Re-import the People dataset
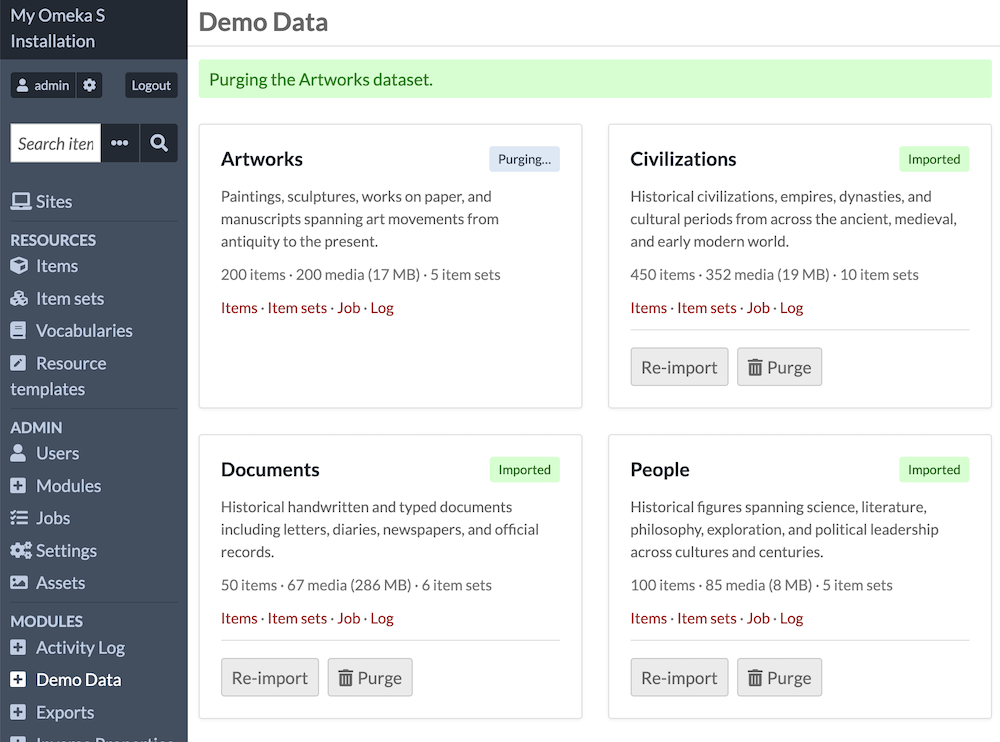The image size is (1000, 742). (679, 678)
